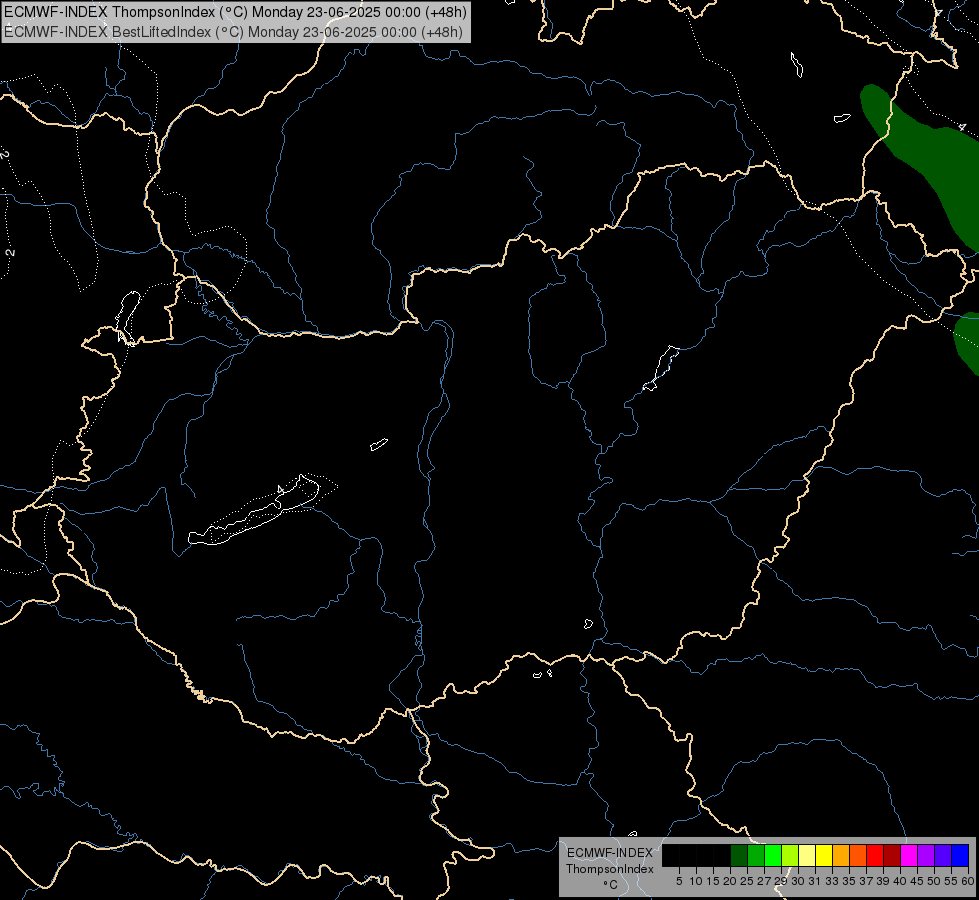Click the legend tick value '35'
Viewport: 979px width, 900px height.
click(849, 881)
